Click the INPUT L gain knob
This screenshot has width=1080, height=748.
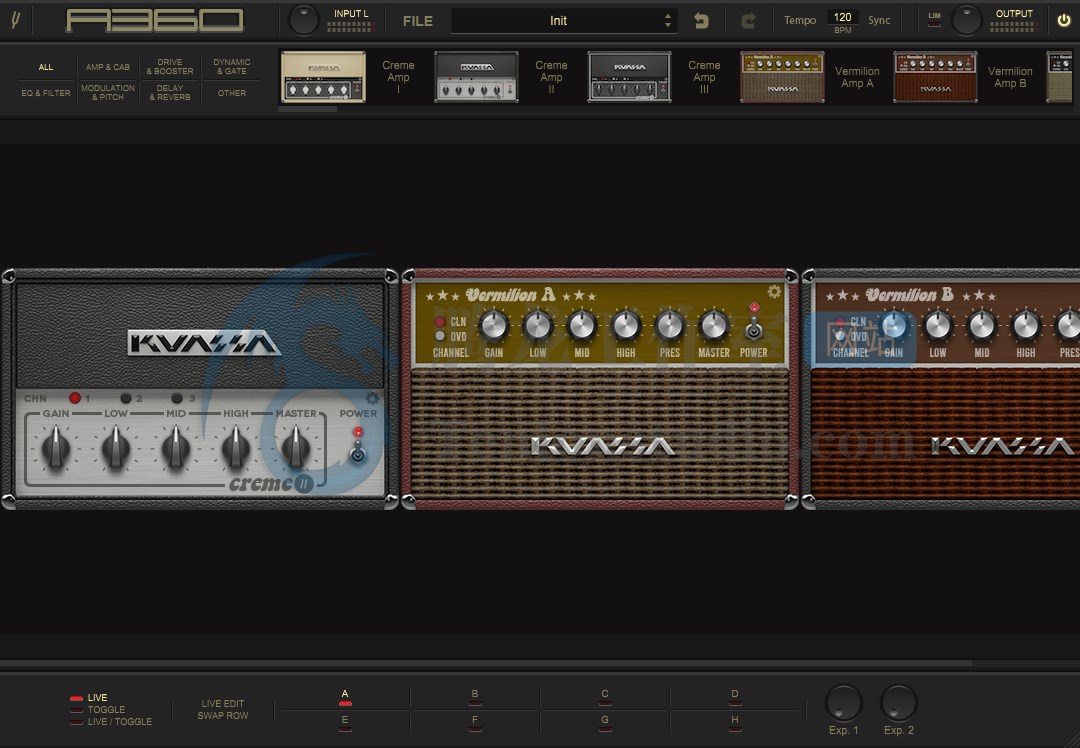click(x=304, y=20)
